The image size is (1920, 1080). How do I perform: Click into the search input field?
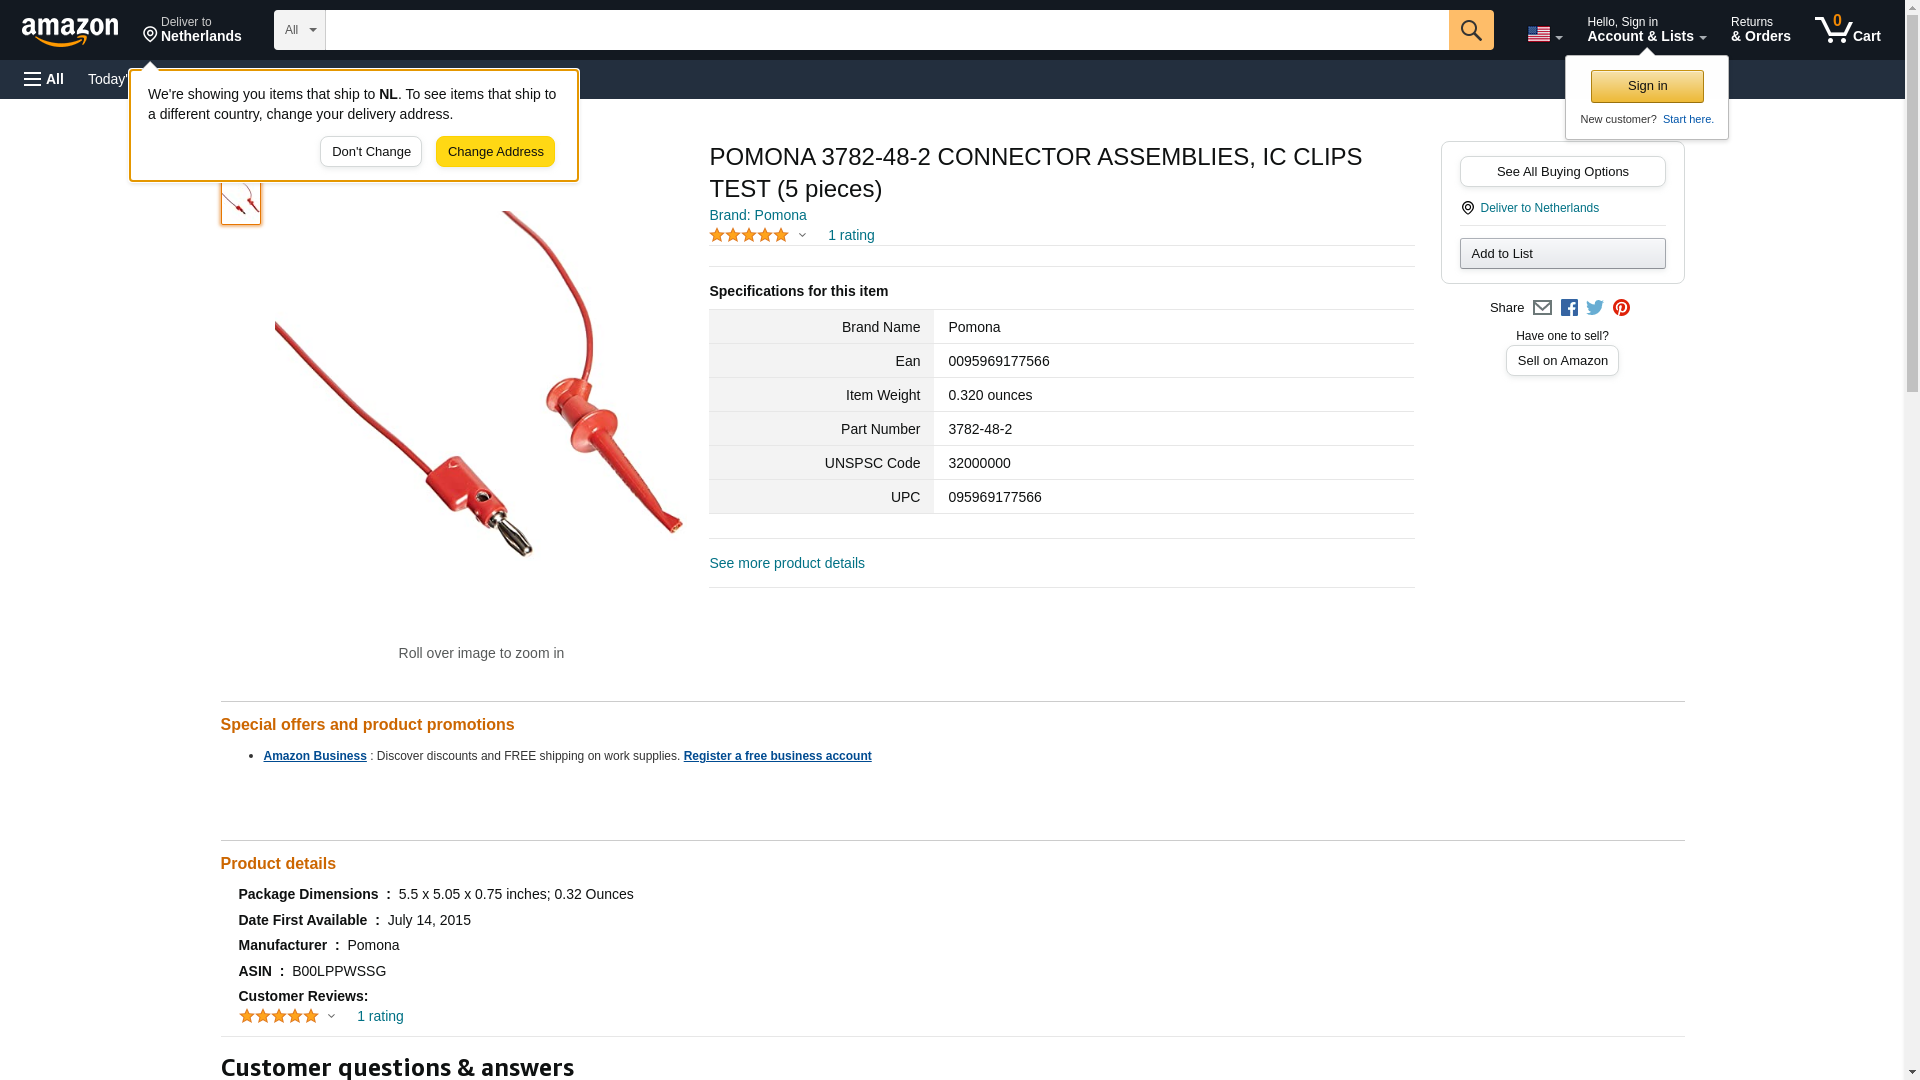886,30
